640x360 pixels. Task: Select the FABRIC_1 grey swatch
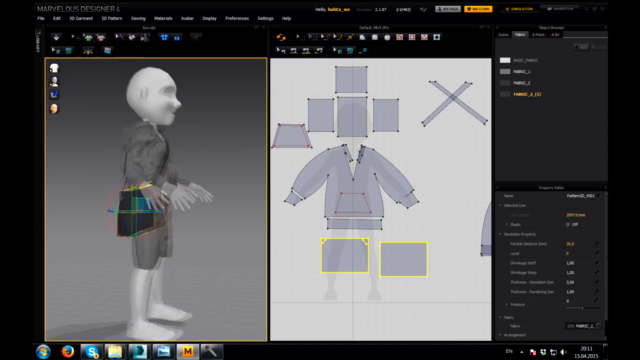tap(505, 71)
